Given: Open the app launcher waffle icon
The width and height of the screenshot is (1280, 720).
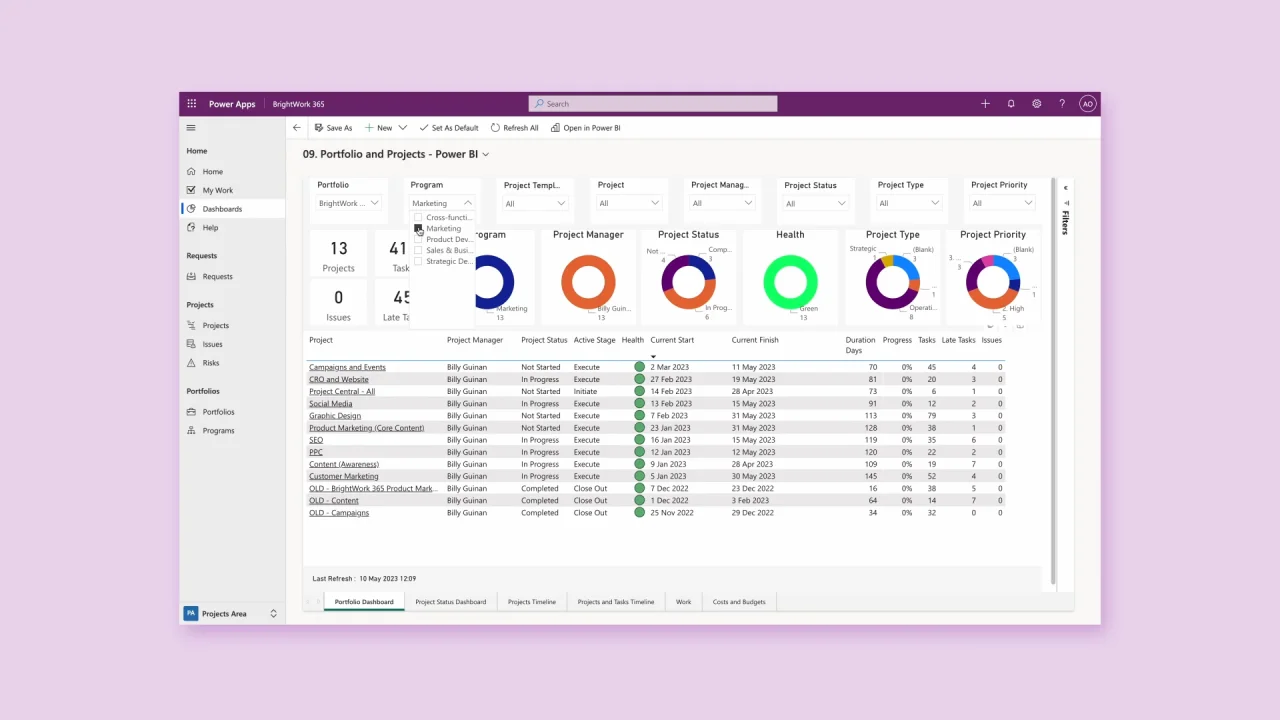Looking at the screenshot, I should point(192,104).
